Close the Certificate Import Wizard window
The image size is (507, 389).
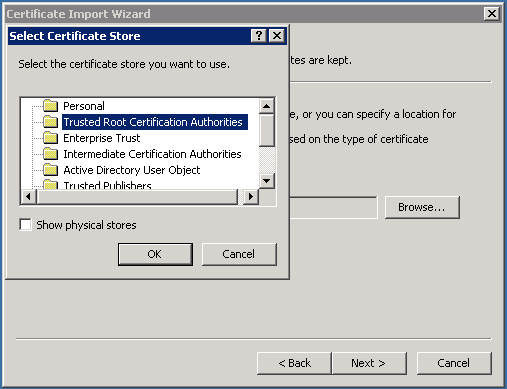click(x=492, y=14)
